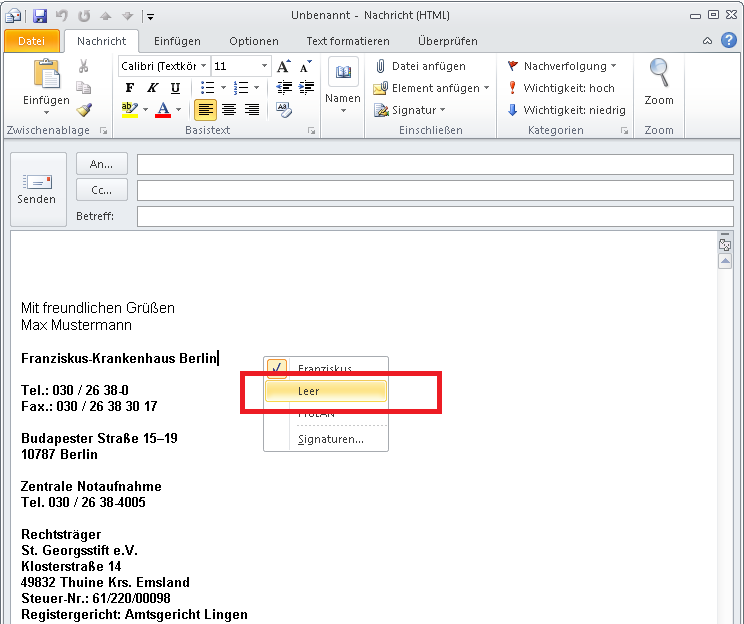Open the font name Calibri dropdown

pyautogui.click(x=204, y=66)
